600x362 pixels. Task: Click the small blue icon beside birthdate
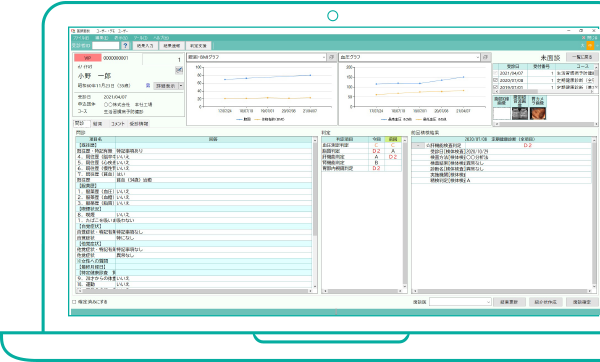click(x=148, y=86)
